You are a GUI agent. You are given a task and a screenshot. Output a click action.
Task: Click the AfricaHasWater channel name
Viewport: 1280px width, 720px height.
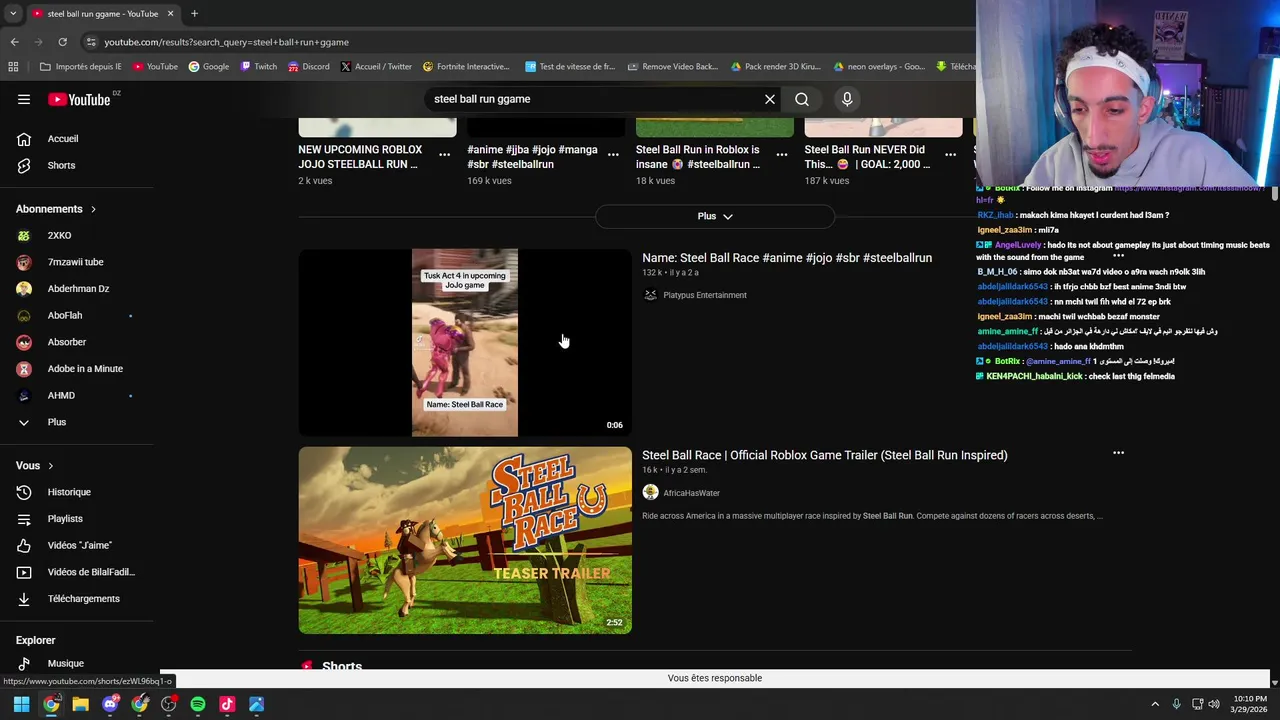(691, 493)
